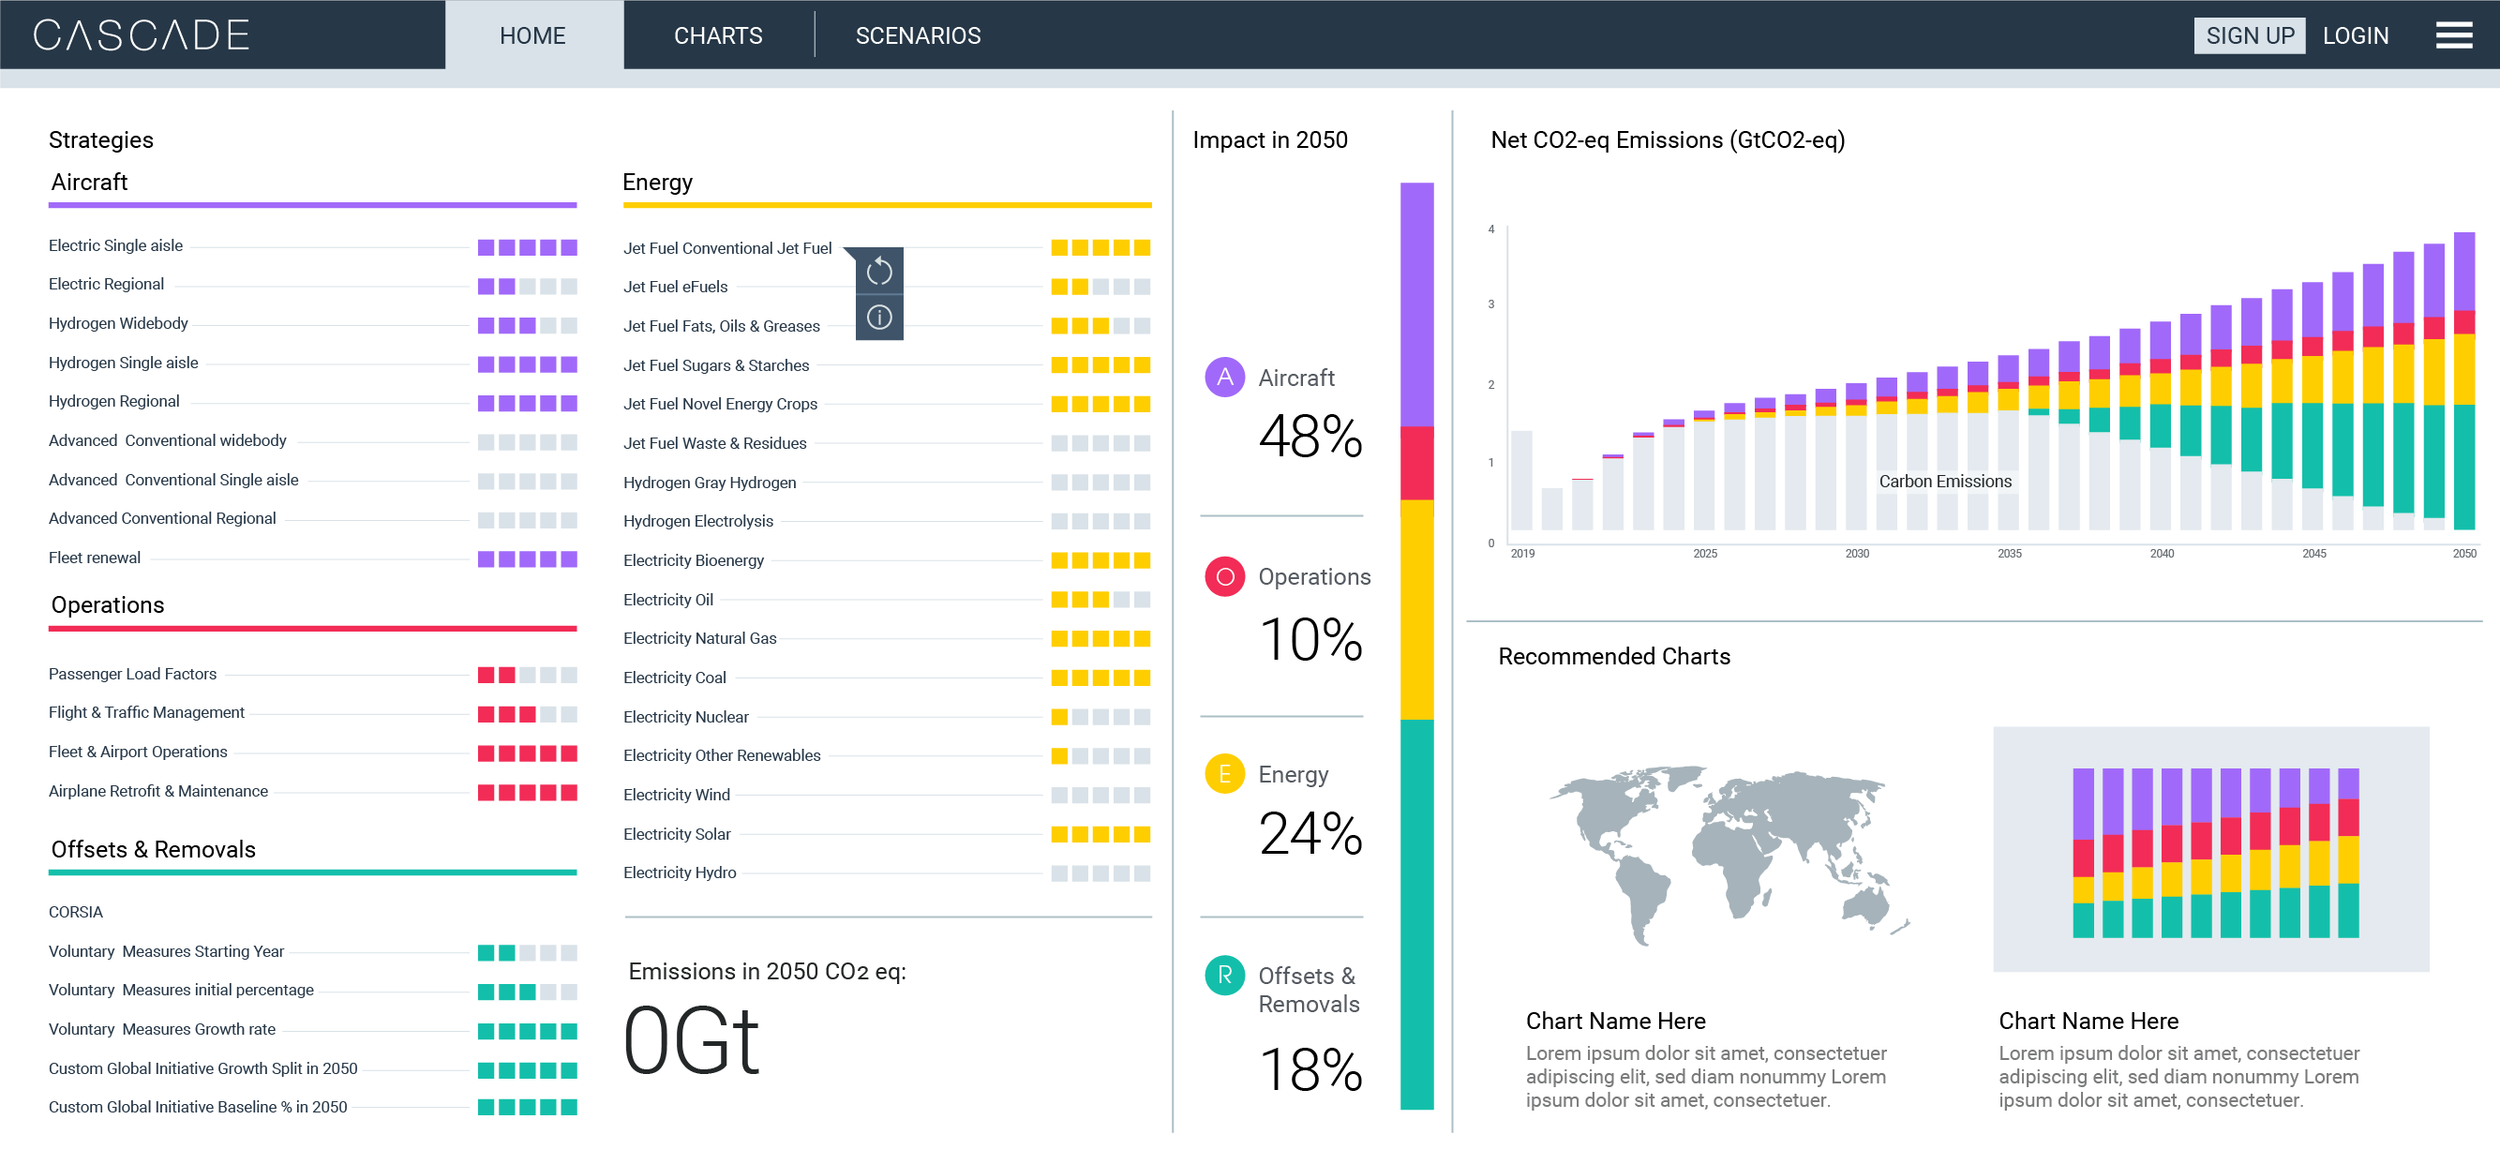Click the LOGIN link
The image size is (2500, 1161).
click(2355, 35)
